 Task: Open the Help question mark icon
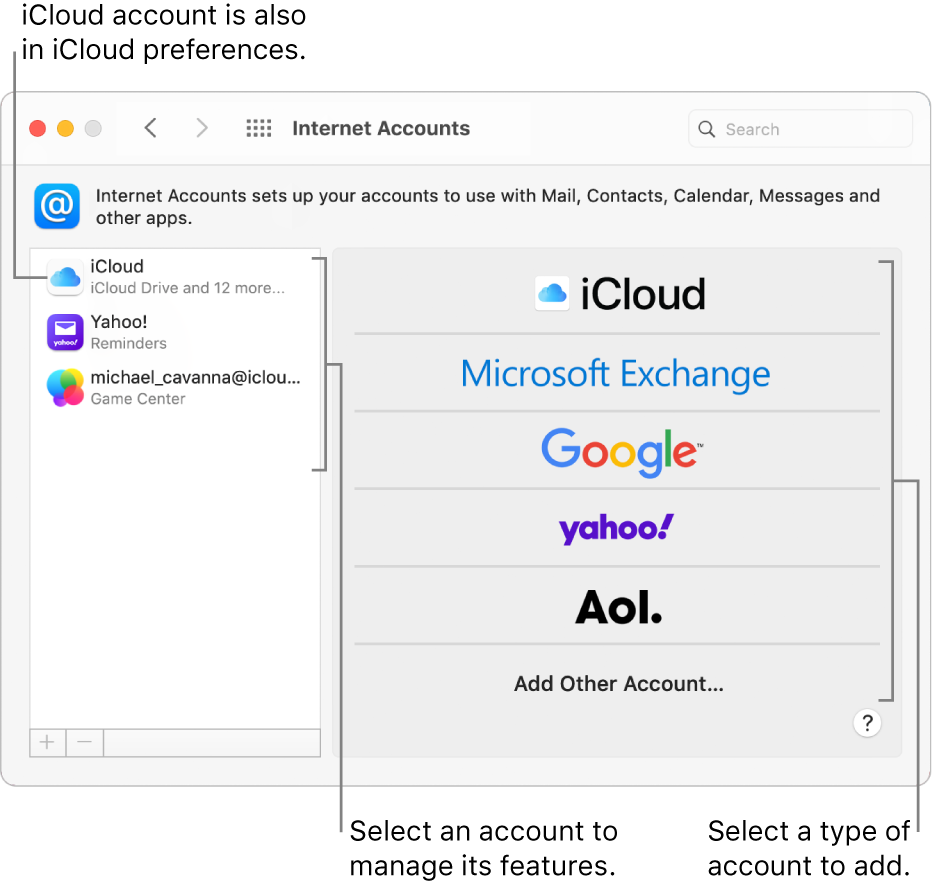[866, 722]
